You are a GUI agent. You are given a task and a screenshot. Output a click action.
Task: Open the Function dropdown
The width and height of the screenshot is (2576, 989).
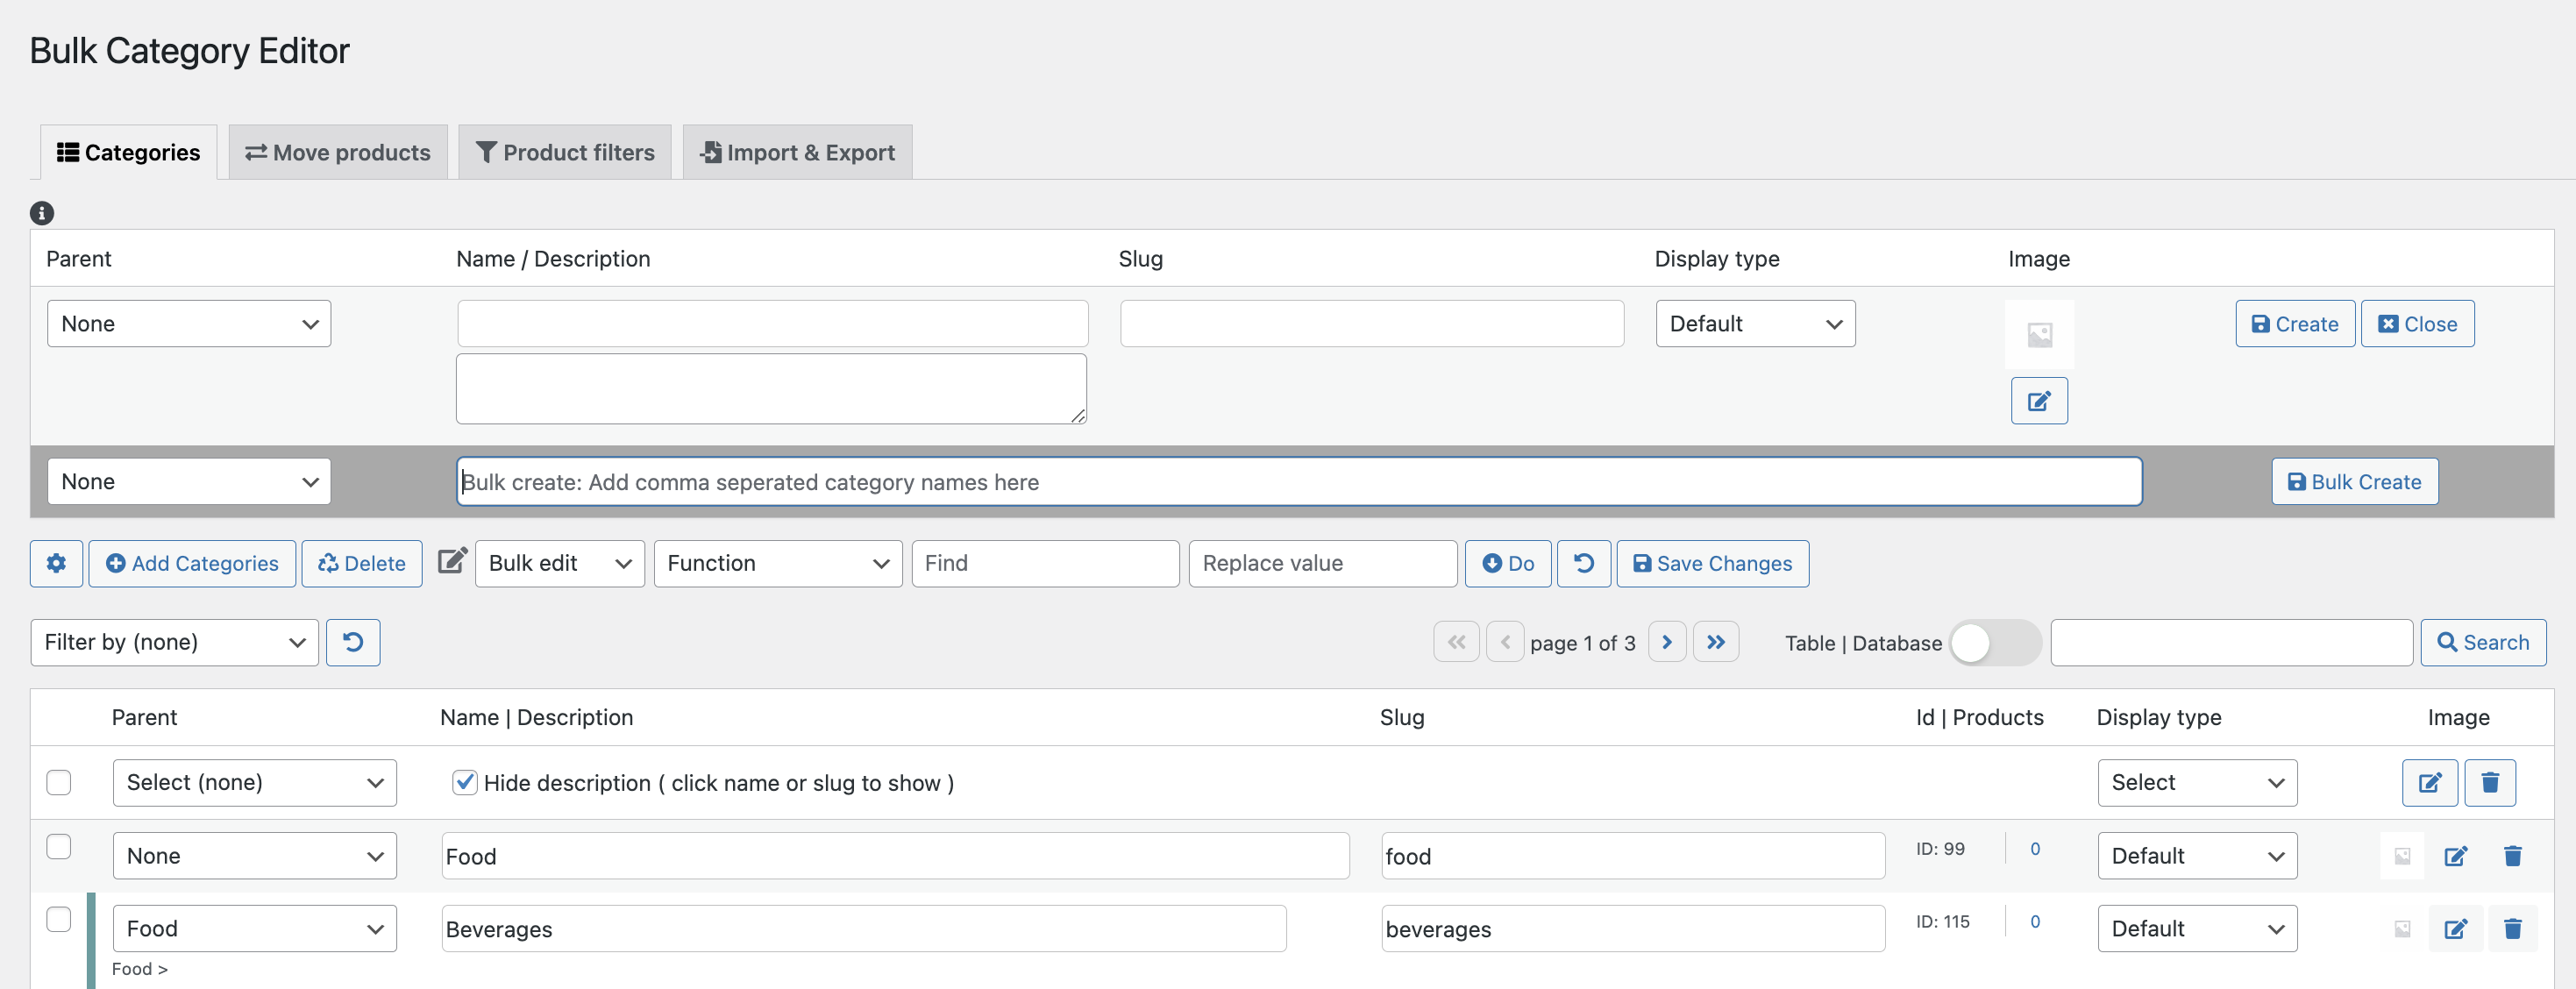pyautogui.click(x=777, y=563)
